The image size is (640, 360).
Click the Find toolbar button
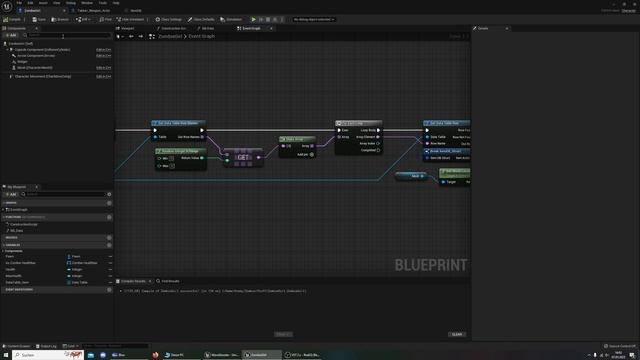point(105,19)
